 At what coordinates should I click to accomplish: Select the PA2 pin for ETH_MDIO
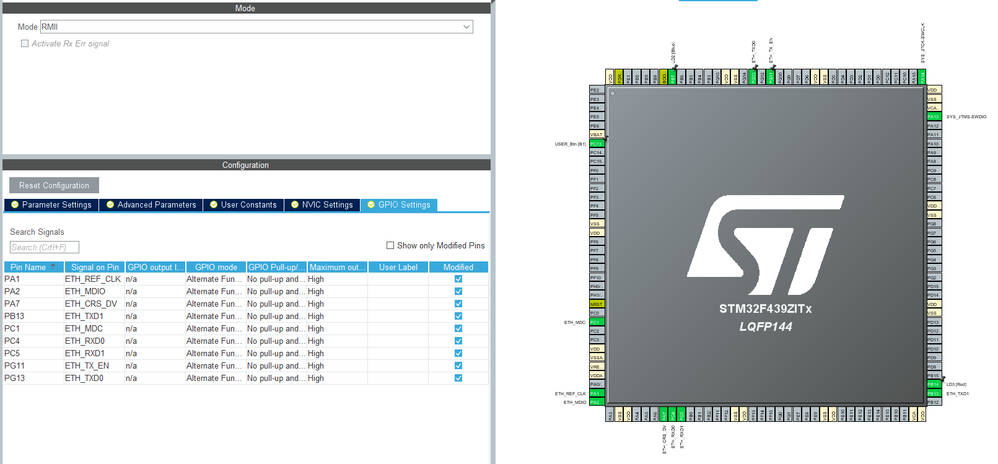597,402
